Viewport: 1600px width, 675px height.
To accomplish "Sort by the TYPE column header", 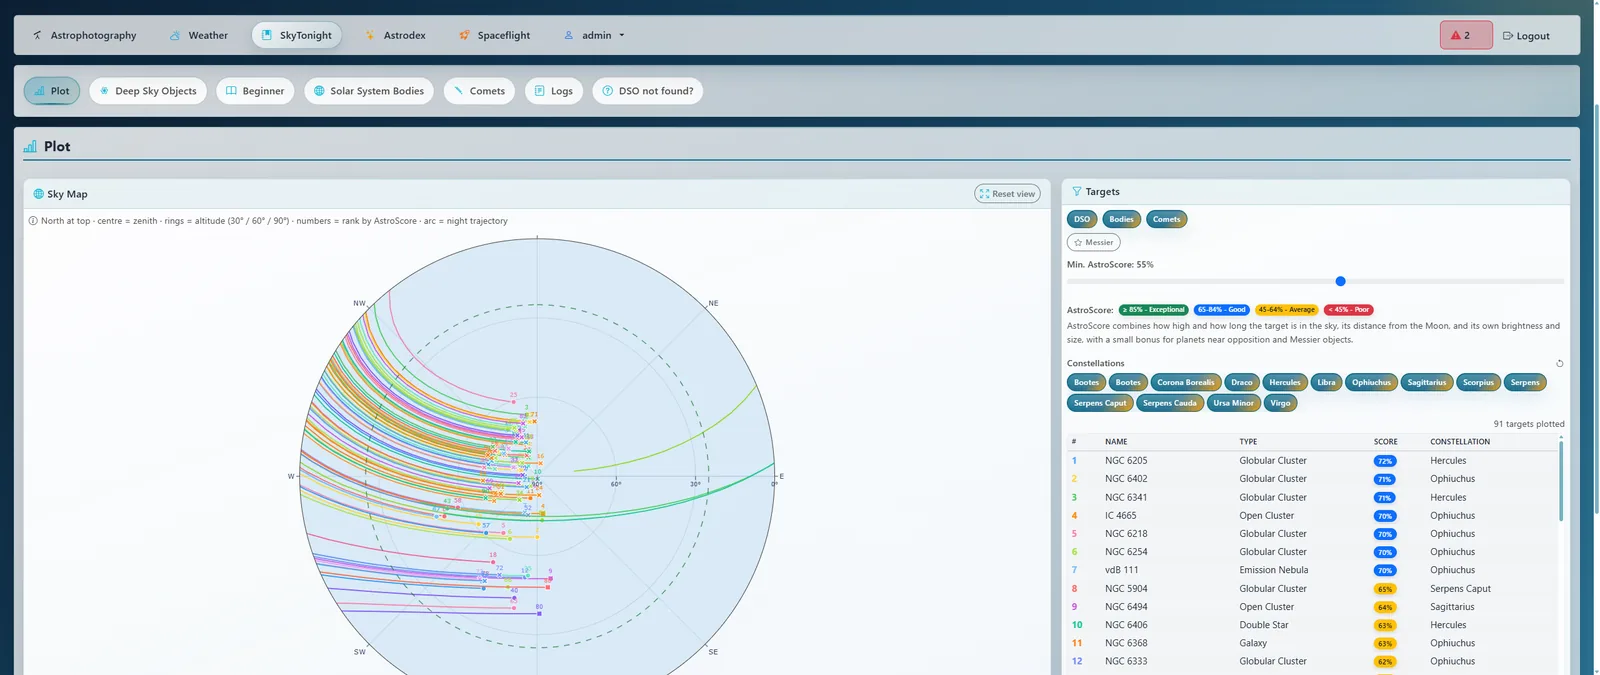I will [1248, 441].
